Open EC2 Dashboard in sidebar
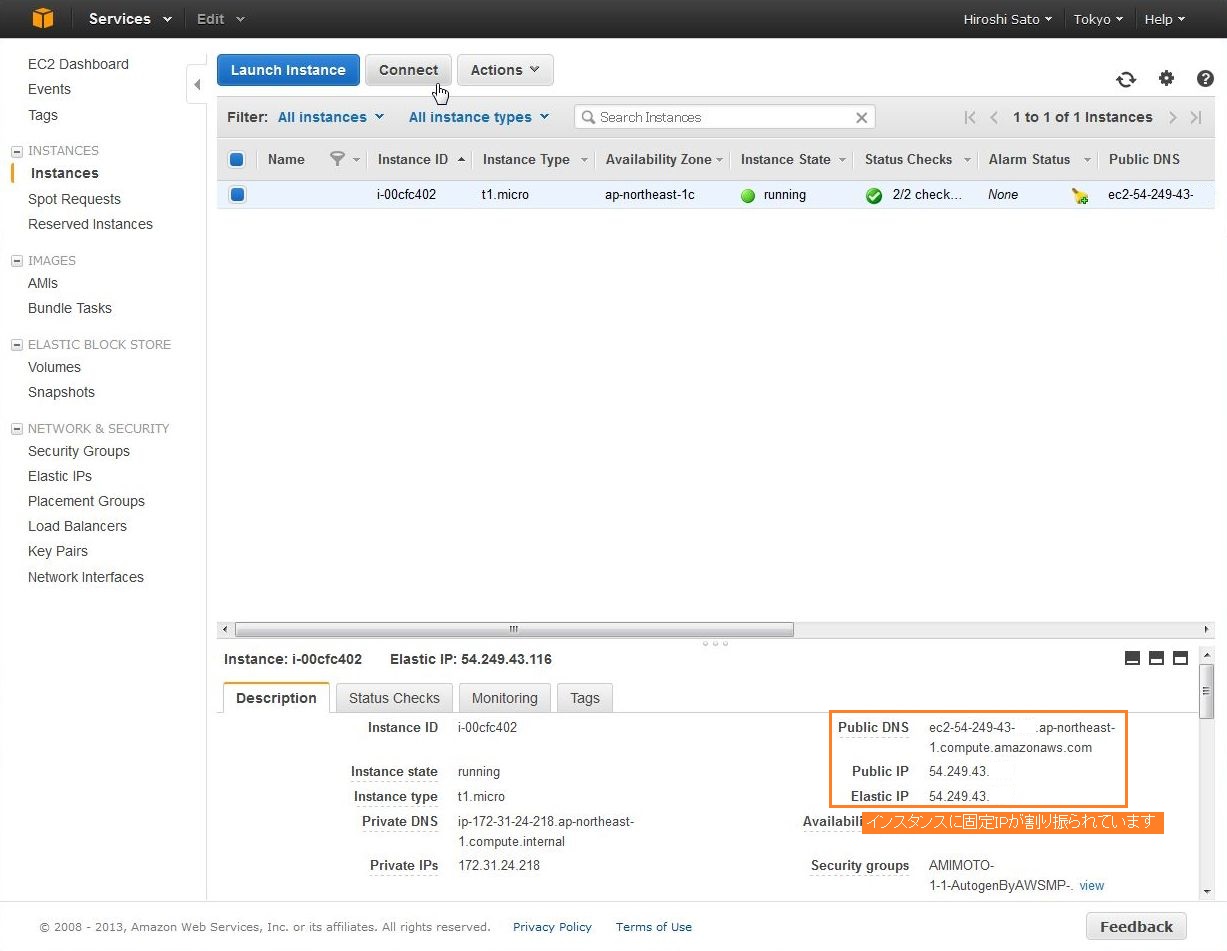Viewport: 1227px width, 951px height. click(x=78, y=64)
